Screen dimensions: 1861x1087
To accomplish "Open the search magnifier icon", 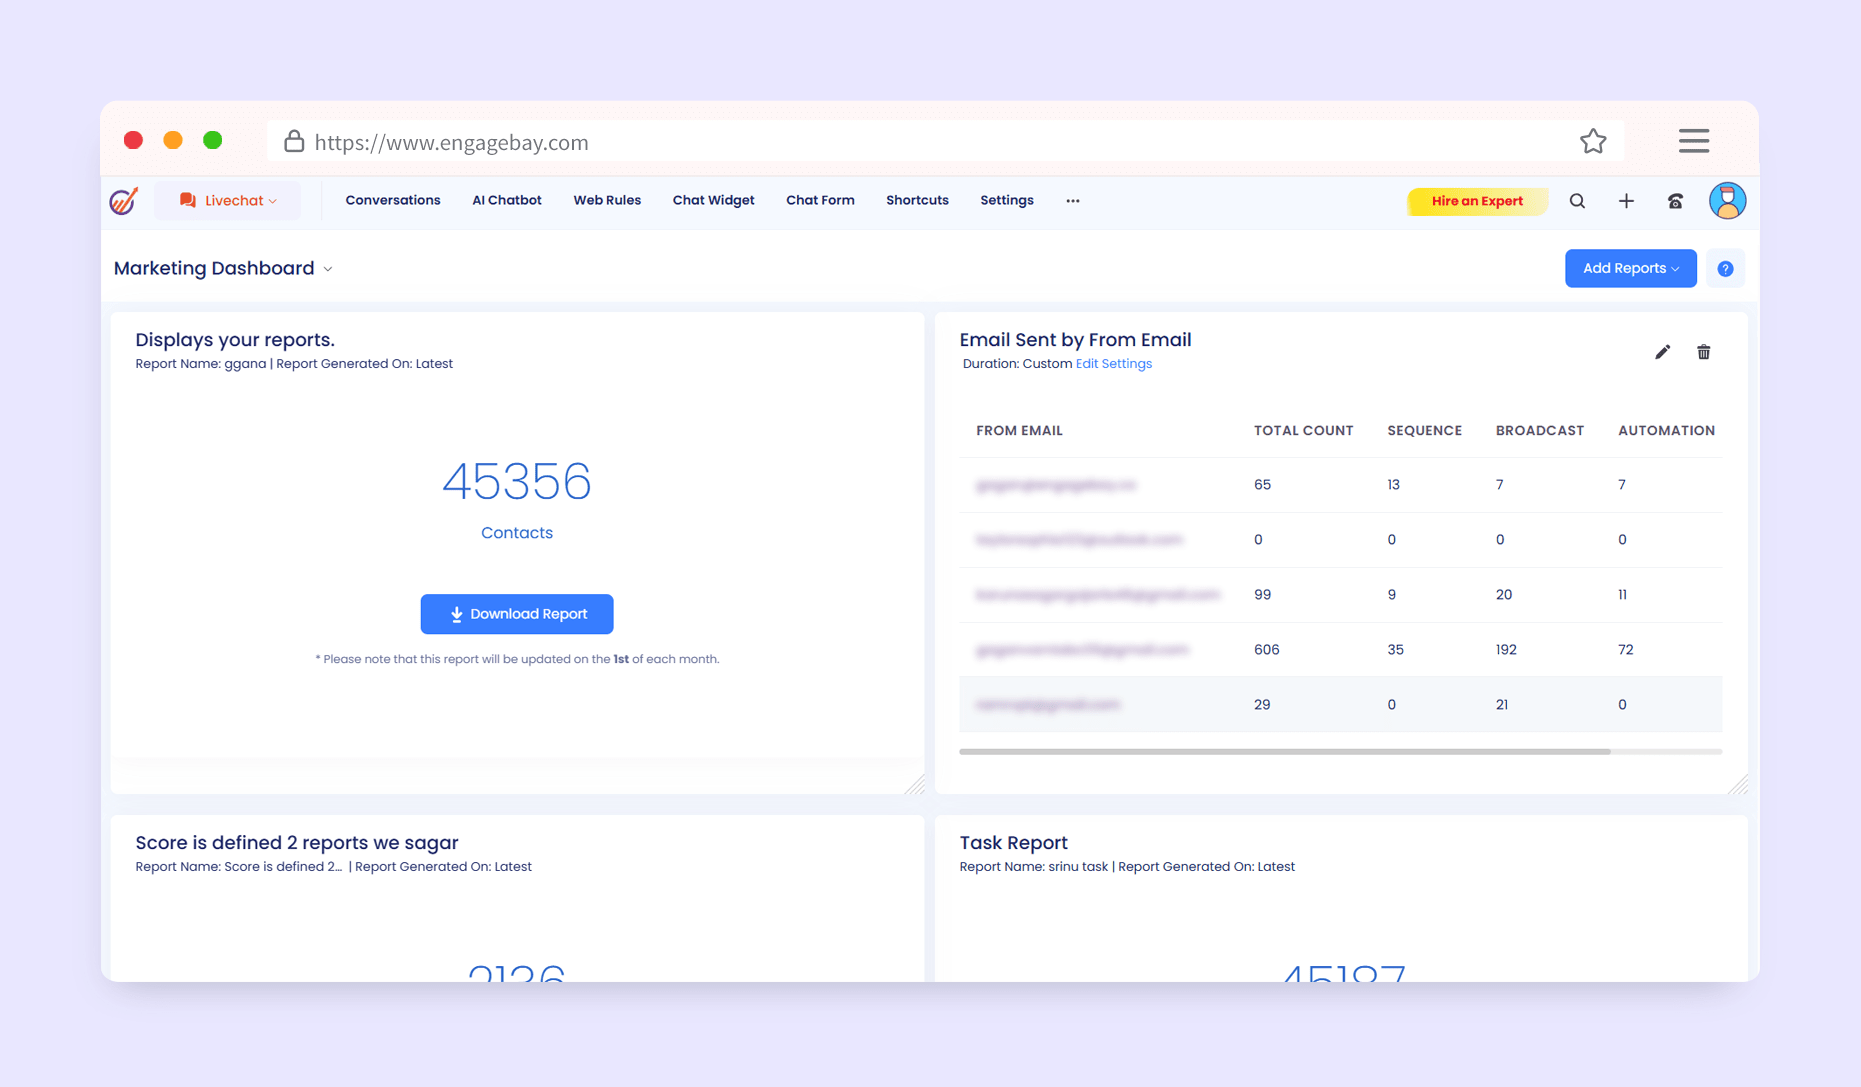I will (1577, 201).
